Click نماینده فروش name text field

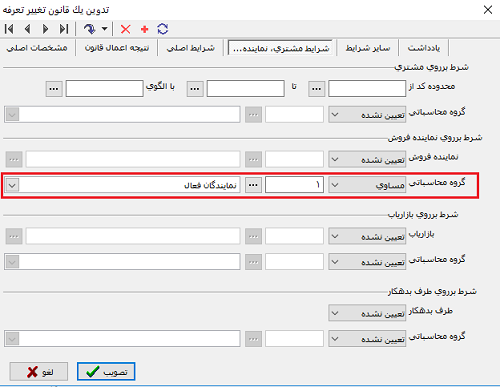click(x=133, y=159)
